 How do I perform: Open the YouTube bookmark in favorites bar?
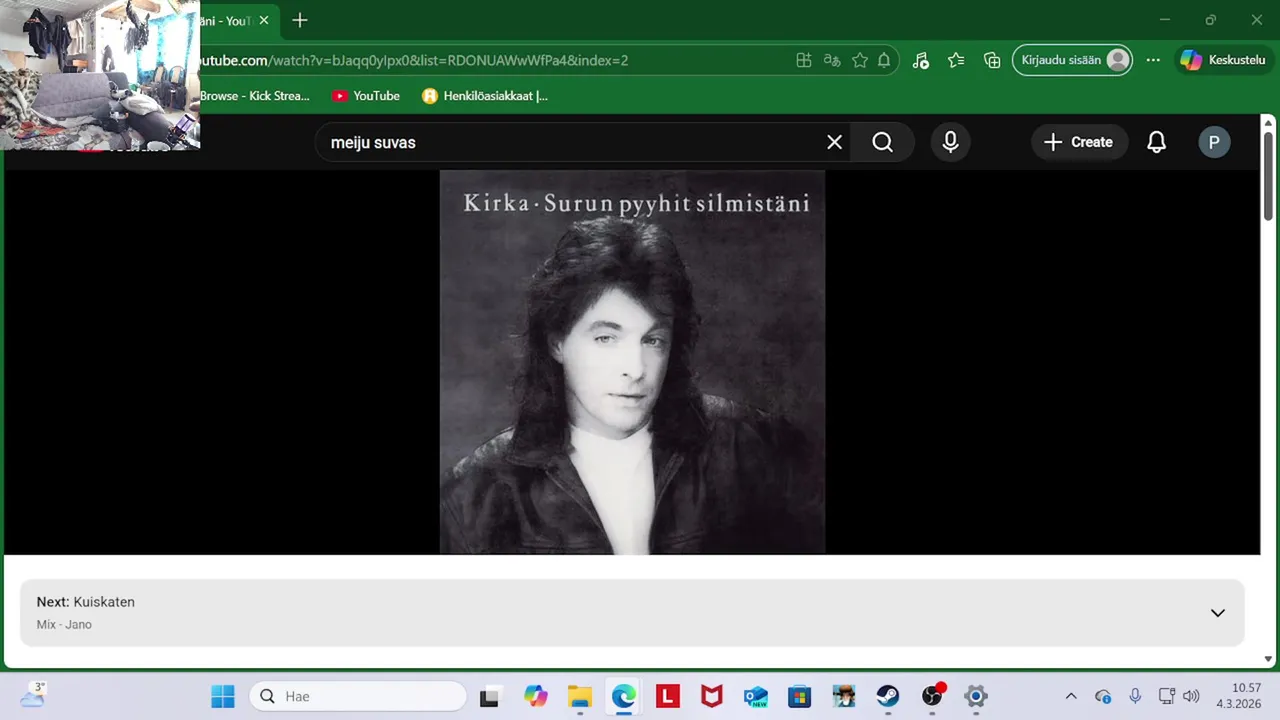click(366, 96)
